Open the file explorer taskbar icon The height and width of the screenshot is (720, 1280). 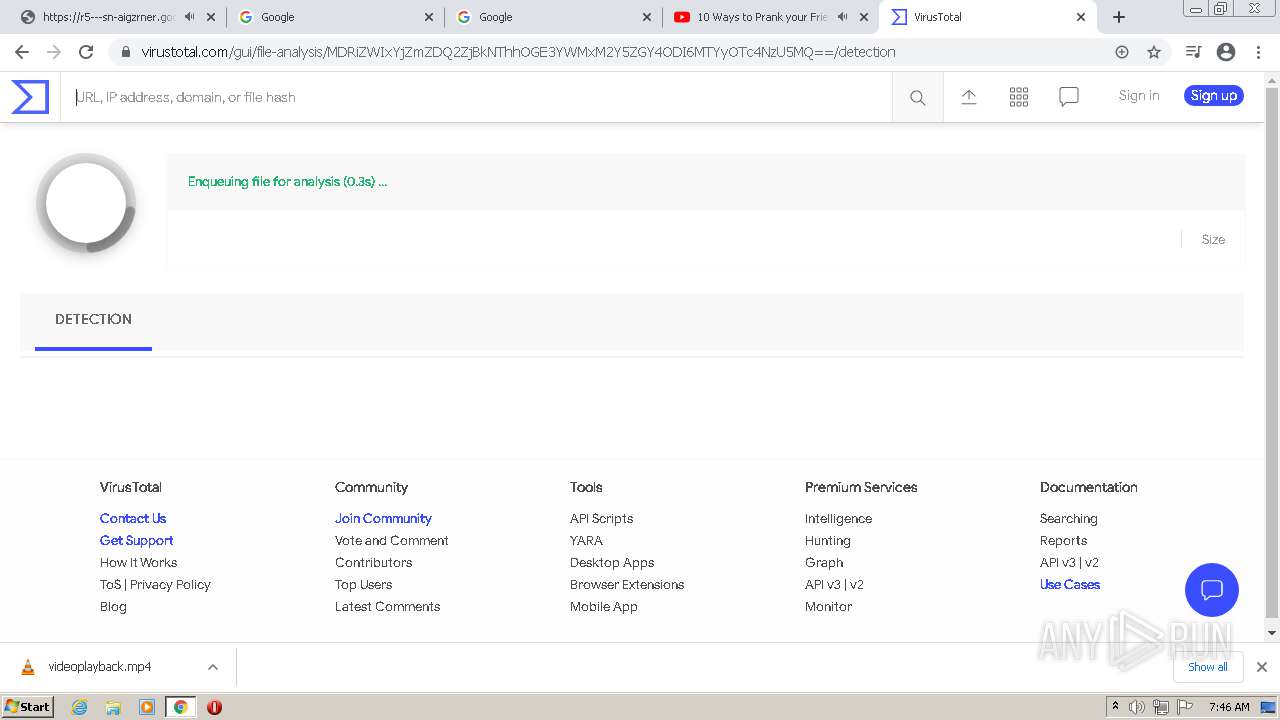[113, 707]
